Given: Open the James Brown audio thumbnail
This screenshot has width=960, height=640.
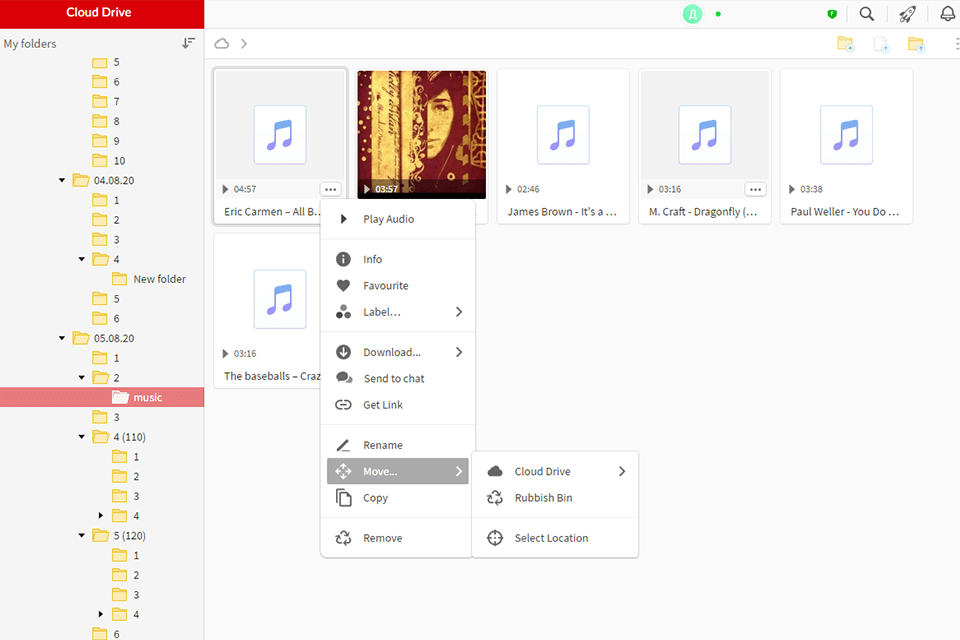Looking at the screenshot, I should coord(563,134).
